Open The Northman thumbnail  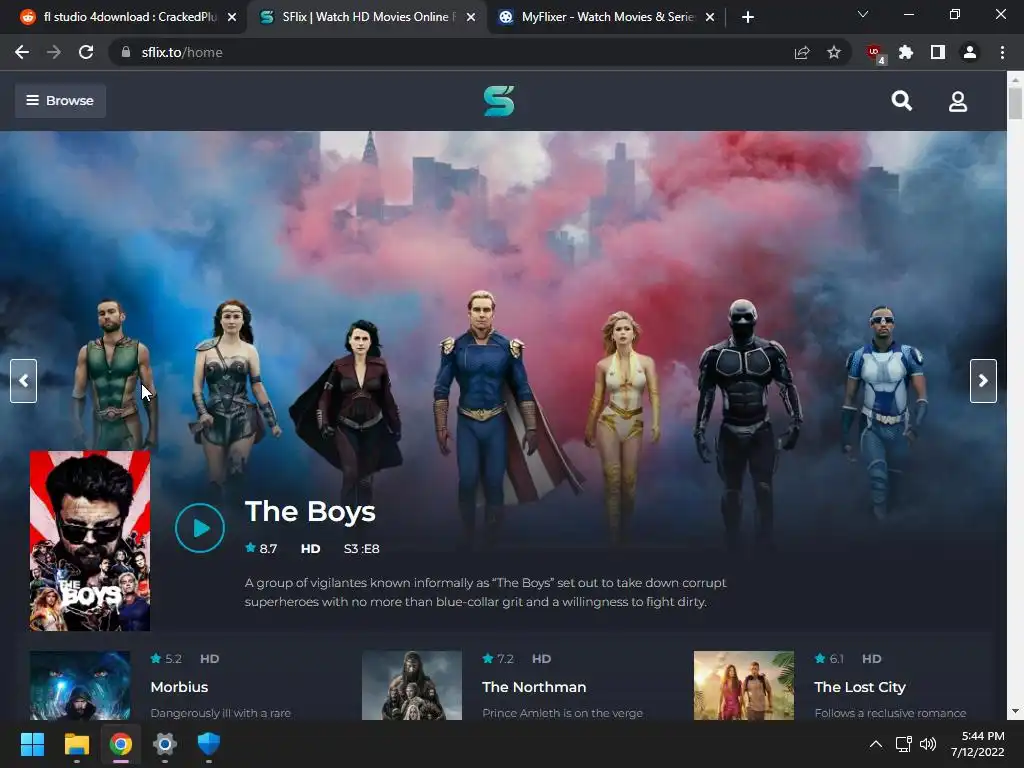pos(412,686)
